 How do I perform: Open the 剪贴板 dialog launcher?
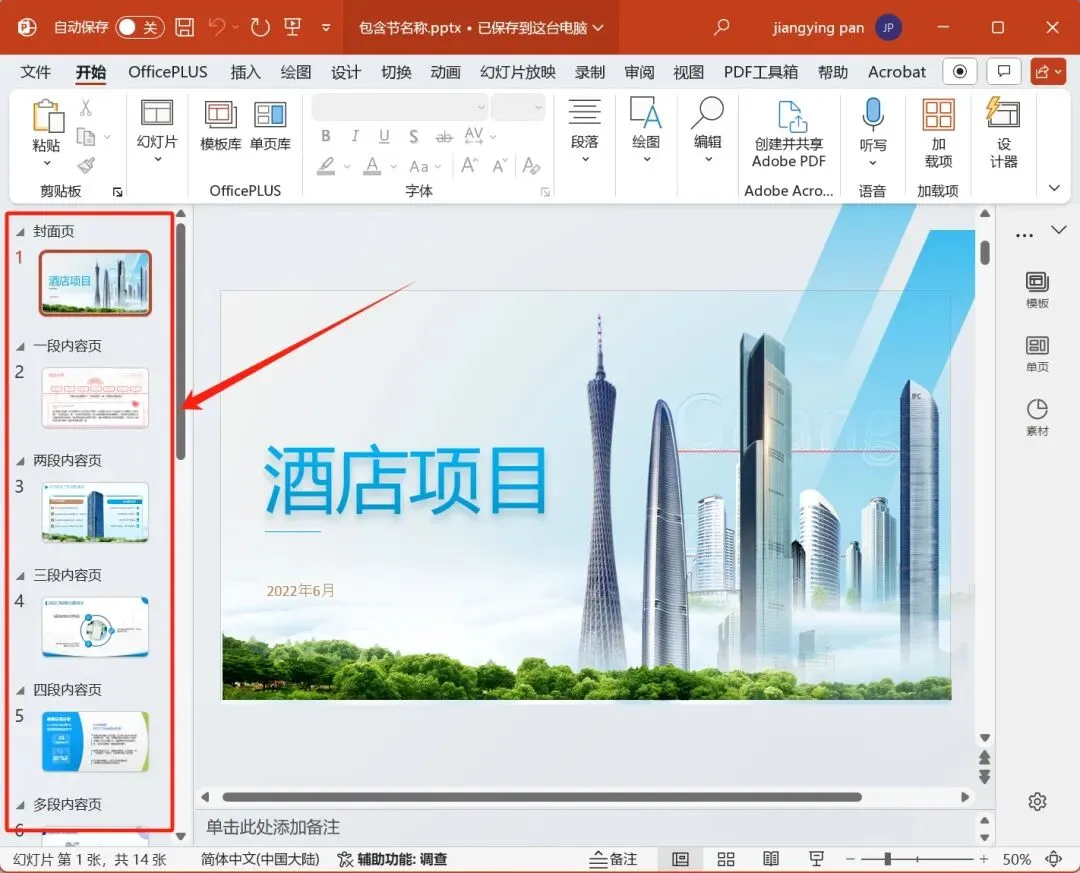[118, 192]
